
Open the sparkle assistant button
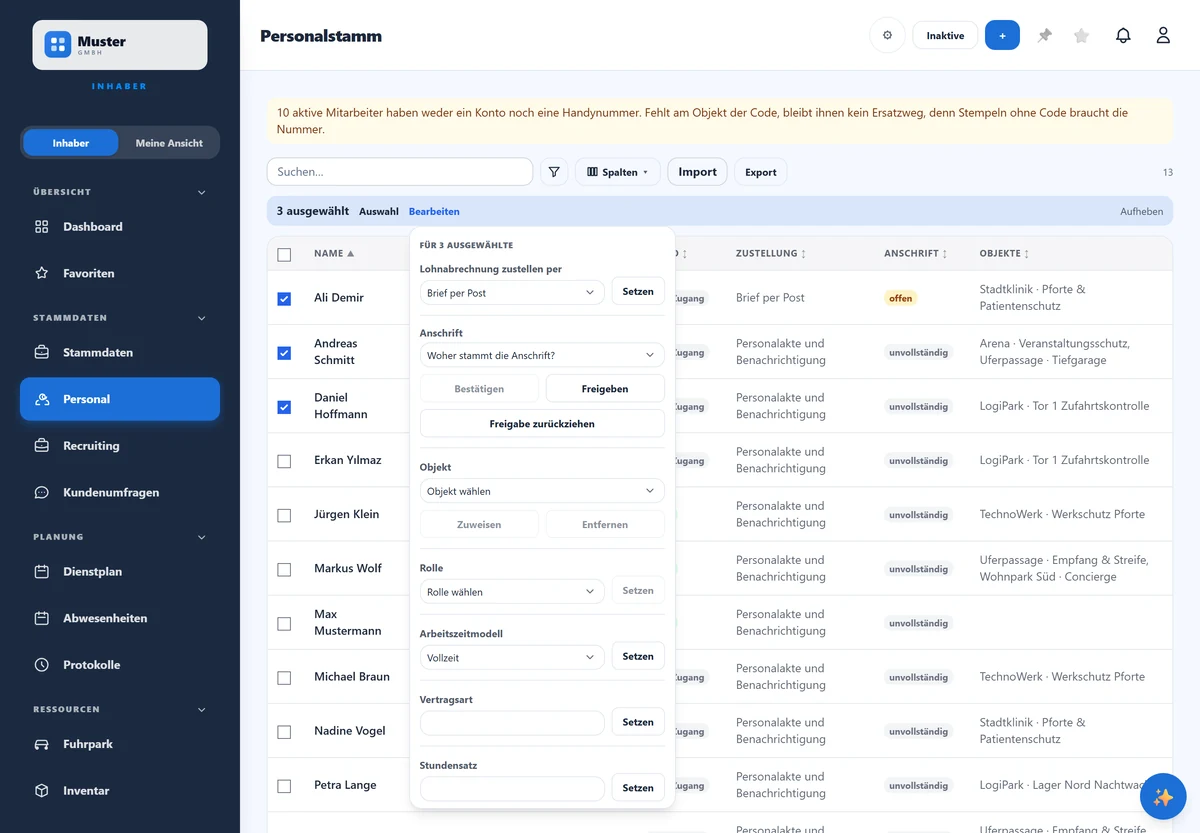[1163, 797]
